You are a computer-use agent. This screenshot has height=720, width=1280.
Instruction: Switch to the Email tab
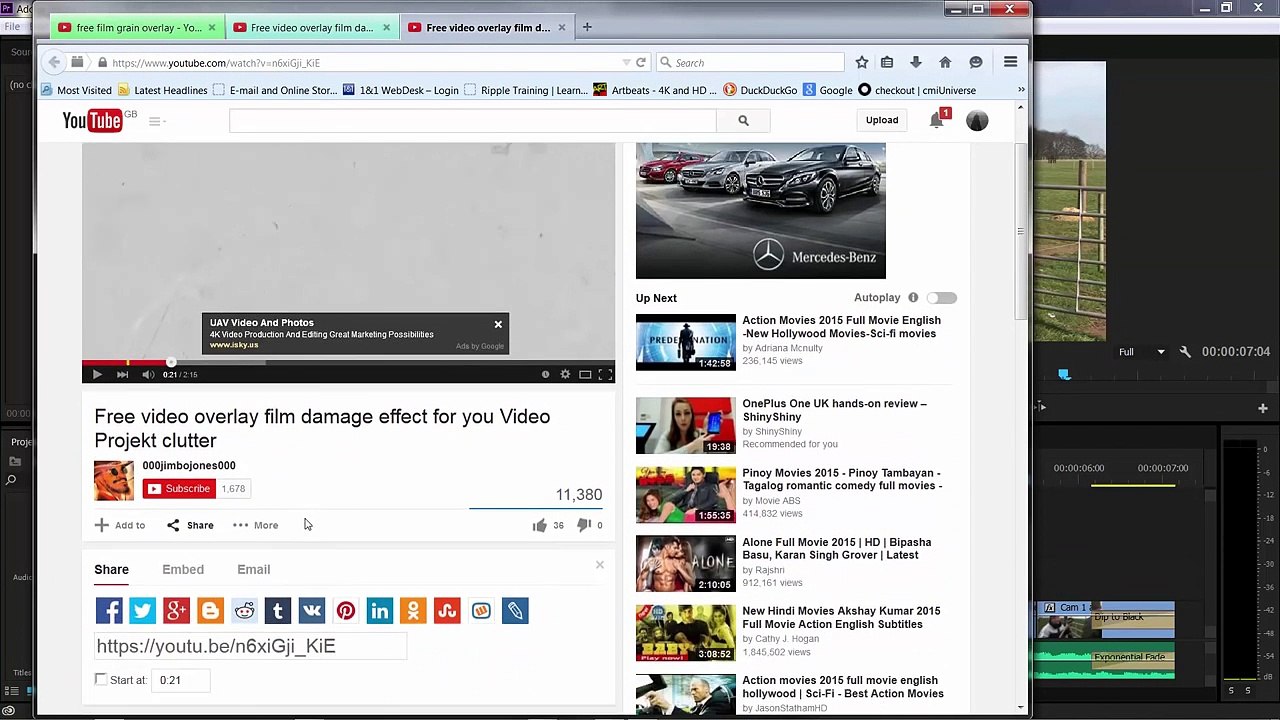tap(254, 569)
